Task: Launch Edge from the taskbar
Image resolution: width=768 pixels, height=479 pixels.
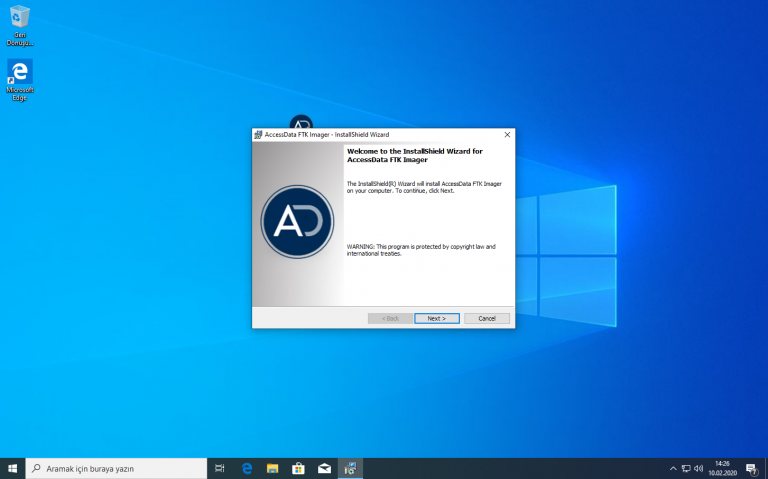Action: coord(247,469)
